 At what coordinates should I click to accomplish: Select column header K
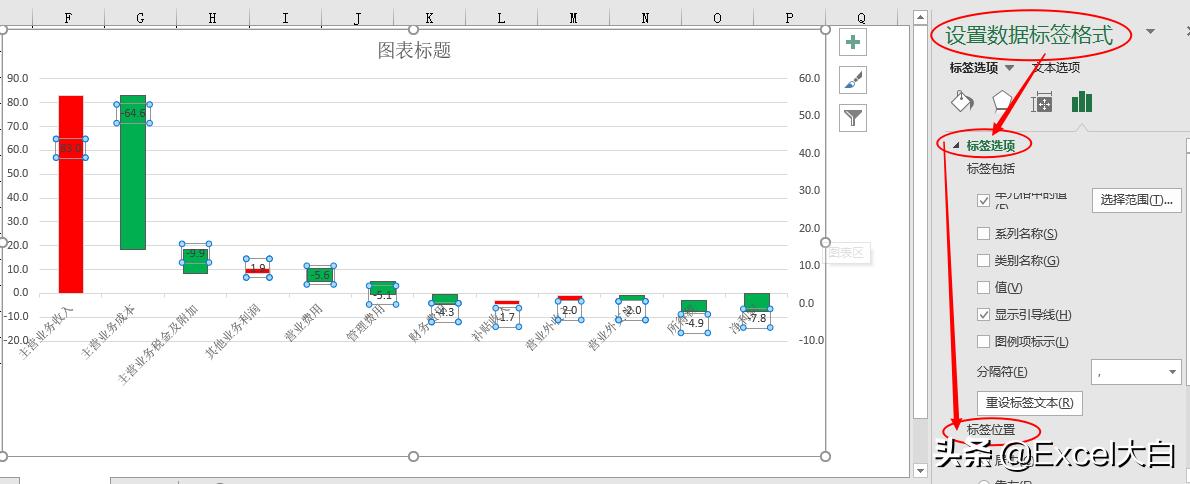pyautogui.click(x=430, y=18)
